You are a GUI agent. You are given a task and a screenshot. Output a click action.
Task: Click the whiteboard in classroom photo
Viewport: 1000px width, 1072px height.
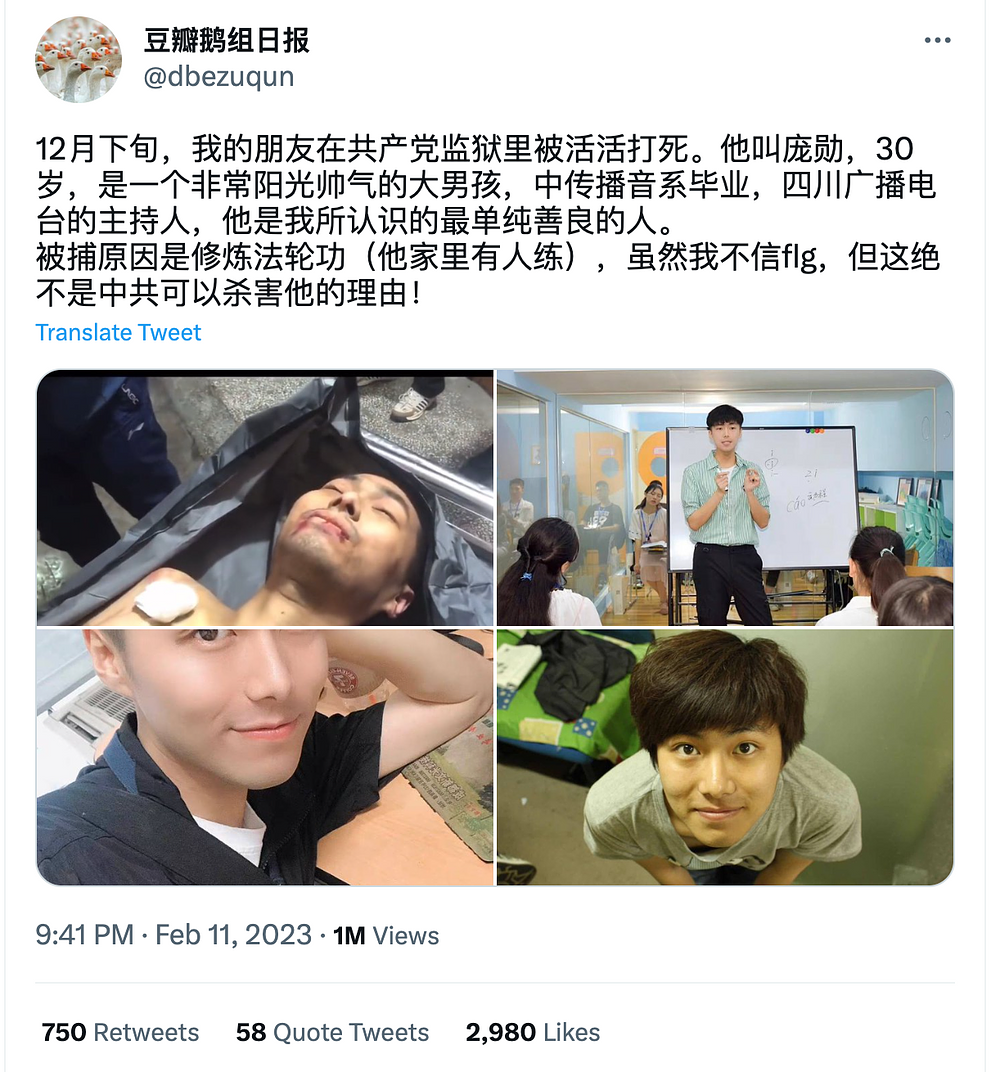coord(761,498)
